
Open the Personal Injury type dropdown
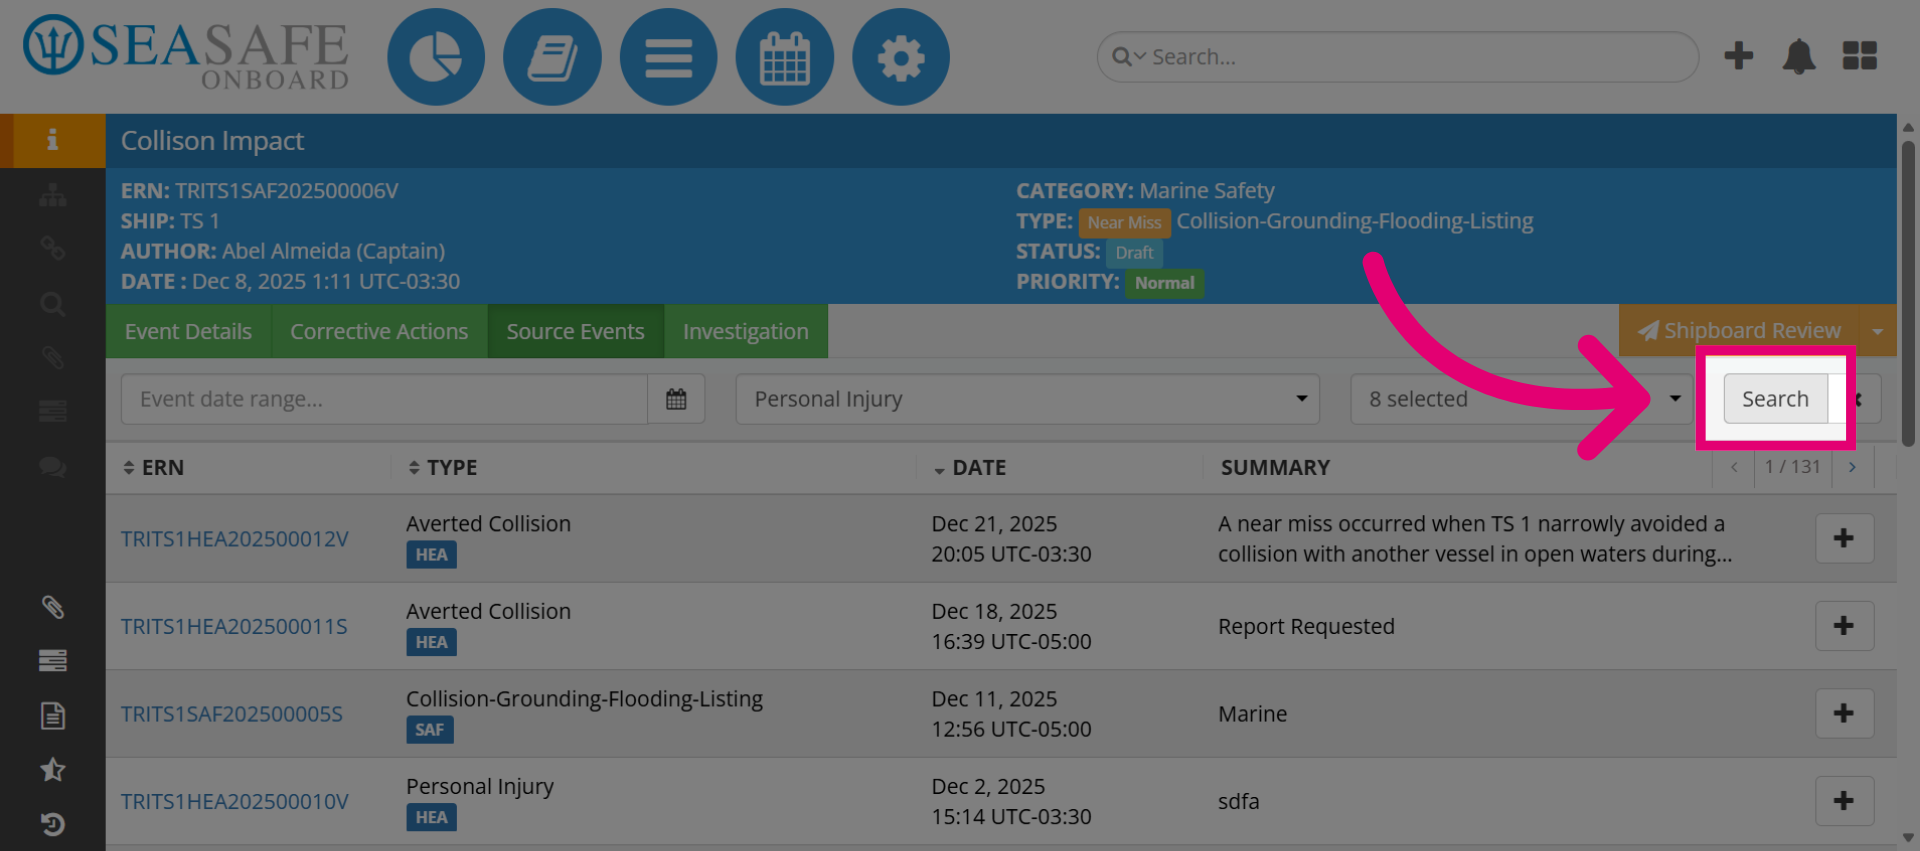[1027, 399]
